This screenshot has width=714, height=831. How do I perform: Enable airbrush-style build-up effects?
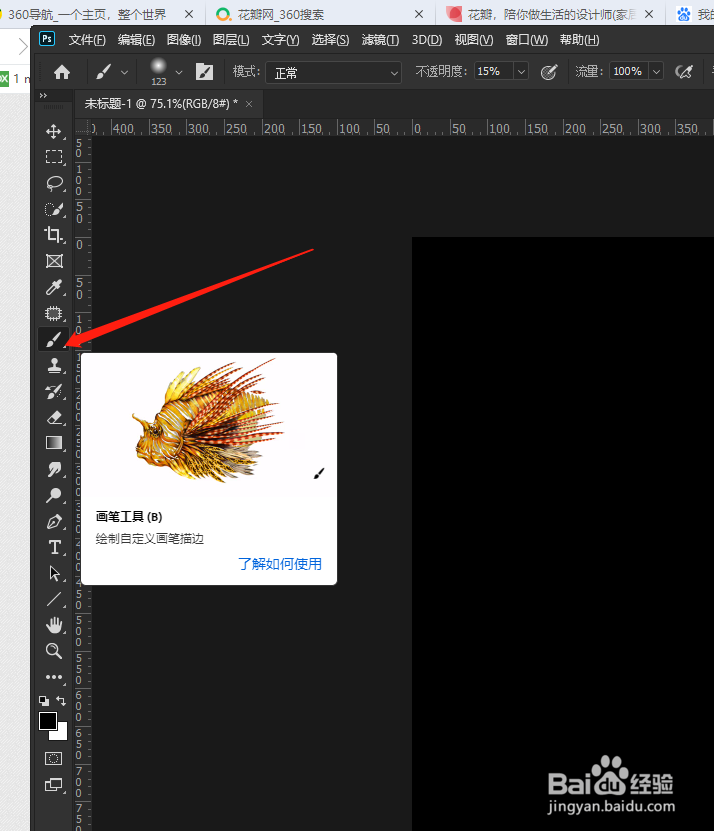pyautogui.click(x=684, y=72)
